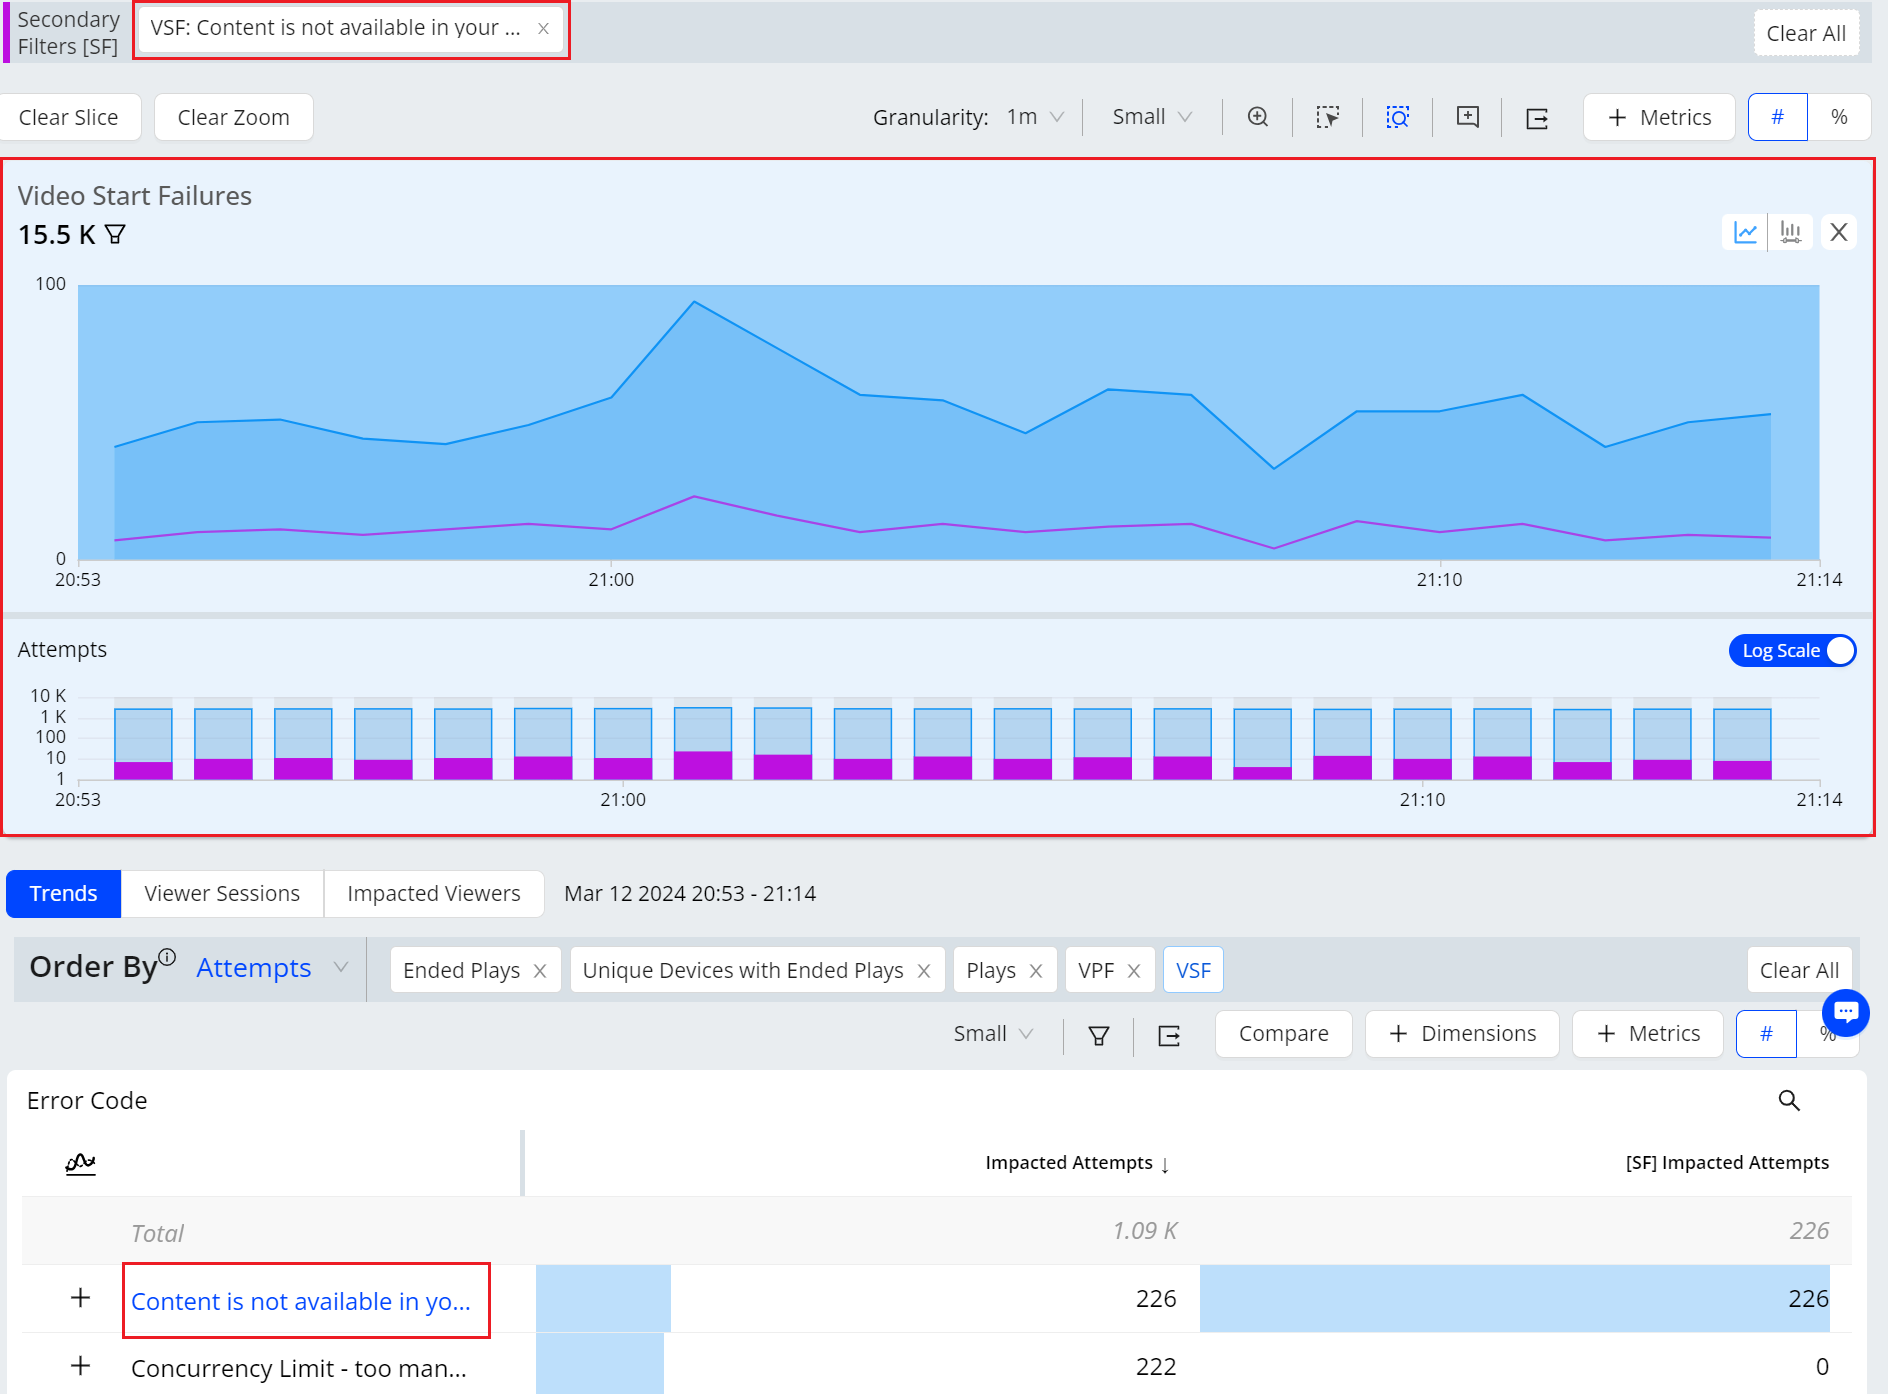Remove the Plays metric chip

click(x=1036, y=971)
